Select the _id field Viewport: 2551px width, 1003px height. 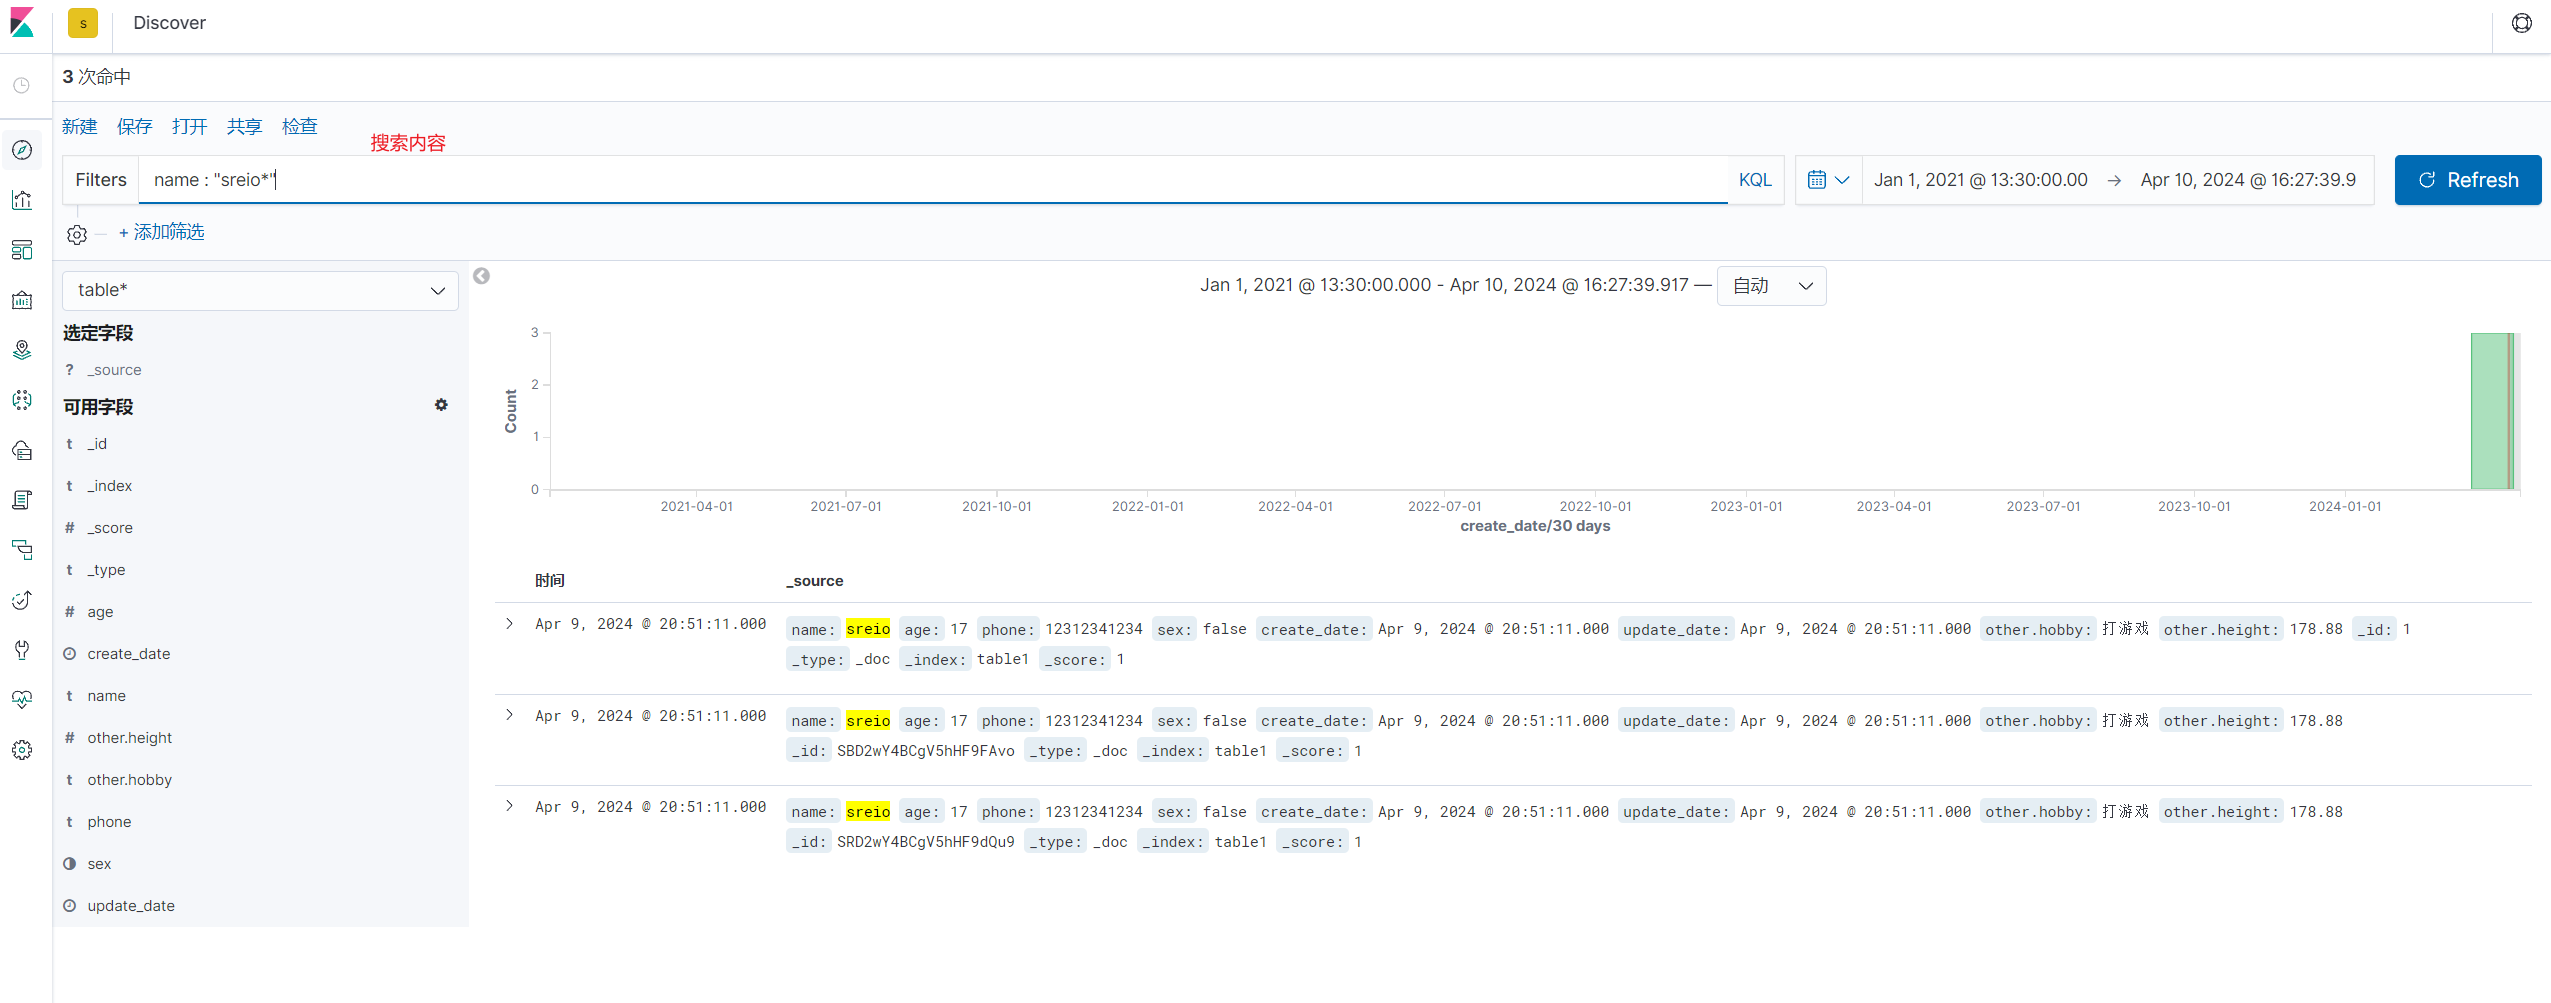(x=97, y=444)
